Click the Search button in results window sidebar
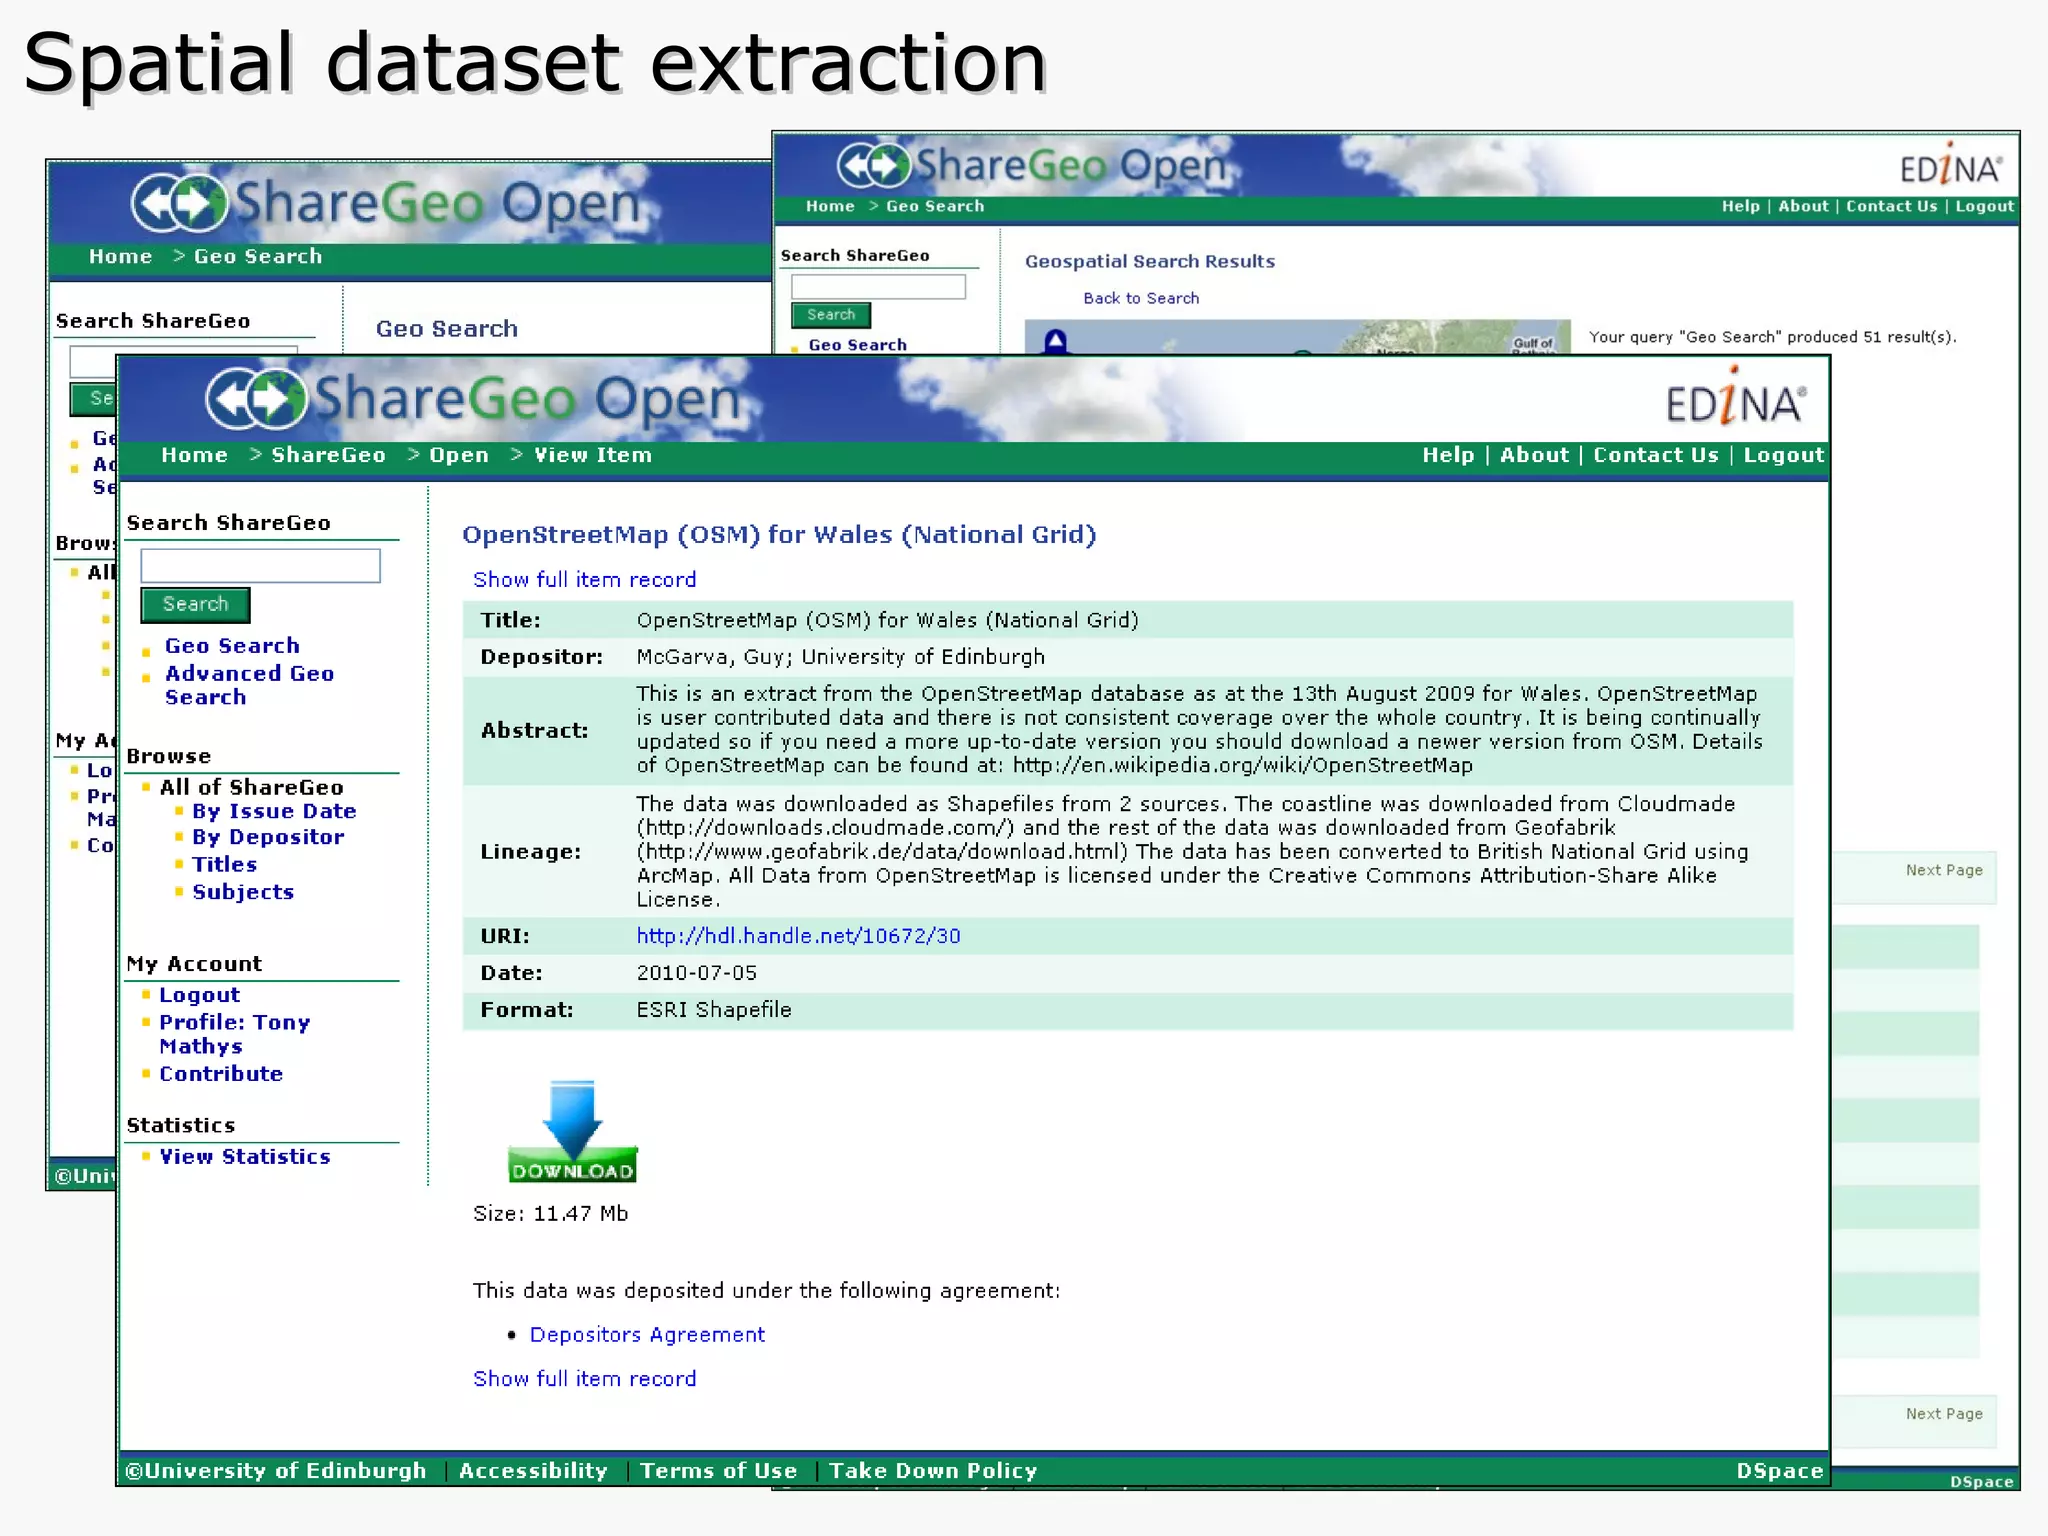 [831, 315]
